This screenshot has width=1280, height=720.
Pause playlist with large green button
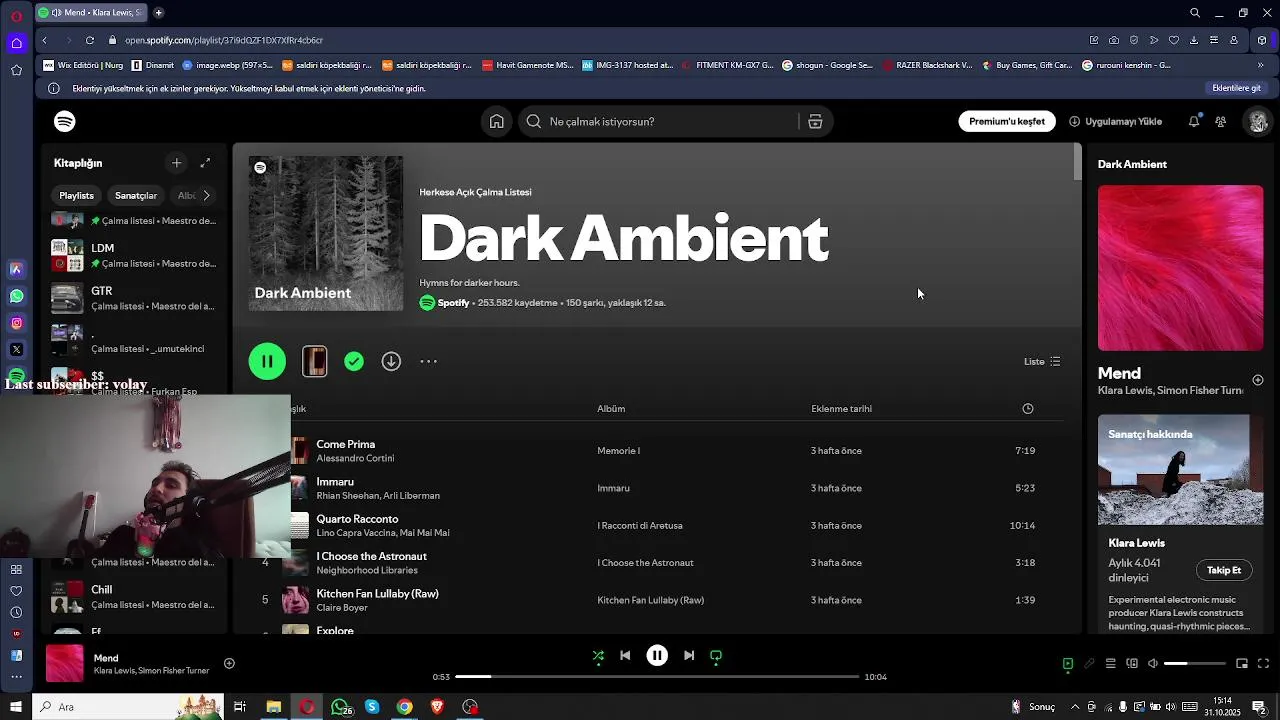pos(267,361)
